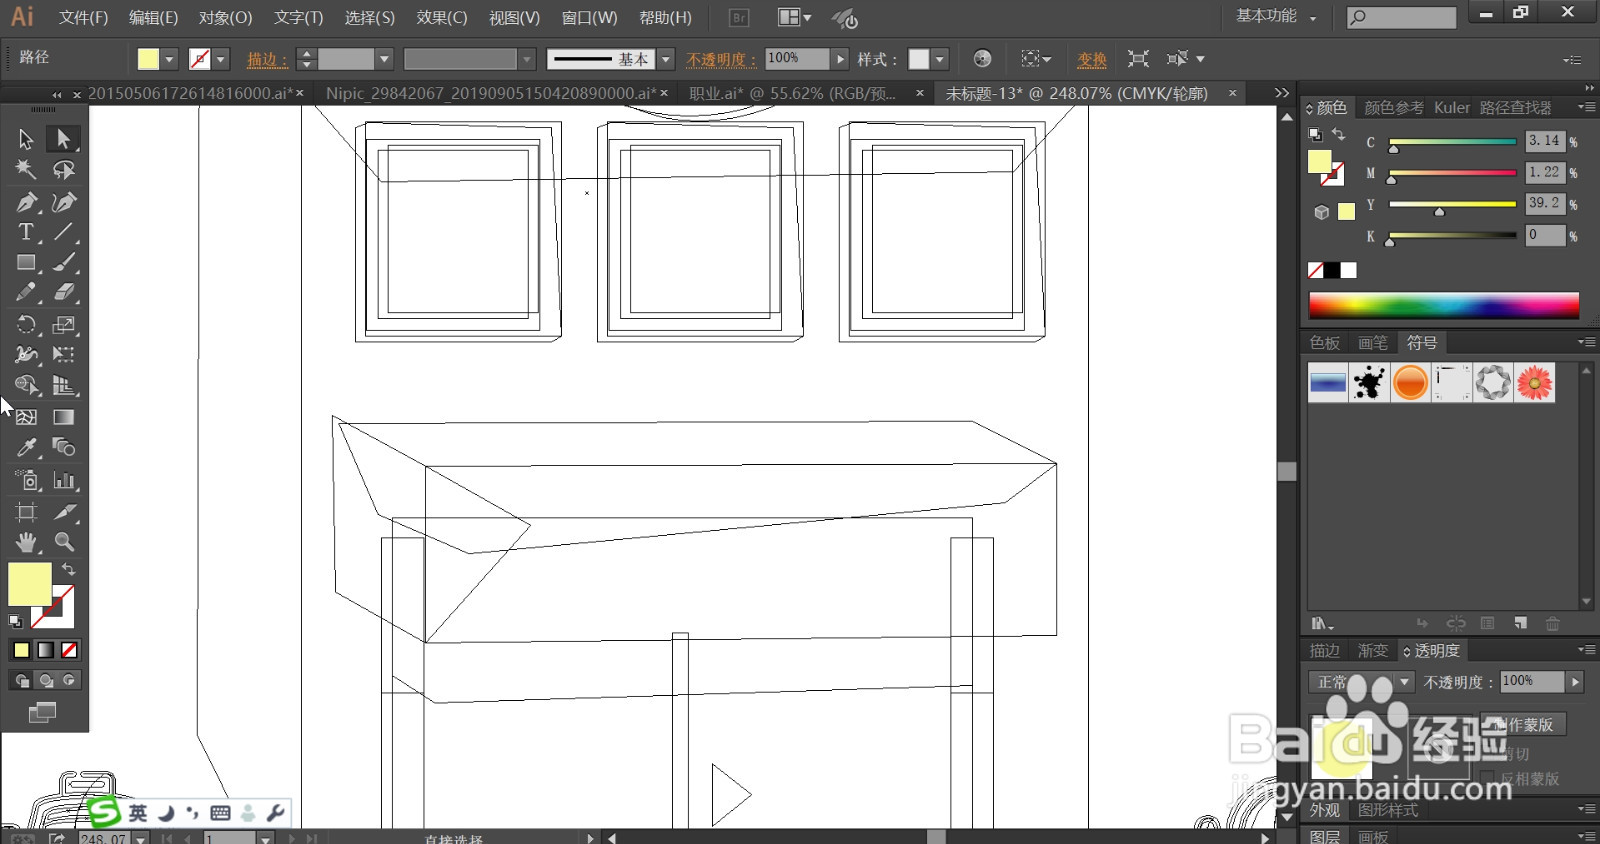Click the 制作蒙版 make mask button
1600x844 pixels.
point(1523,724)
